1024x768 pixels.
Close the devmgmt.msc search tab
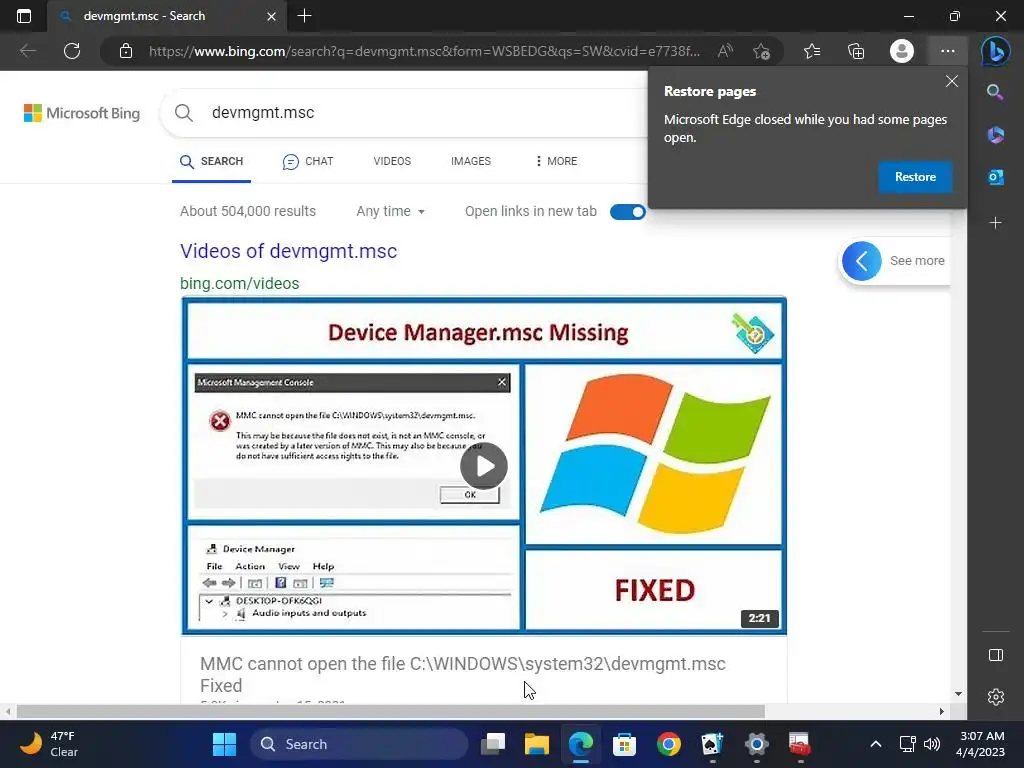[x=271, y=16]
